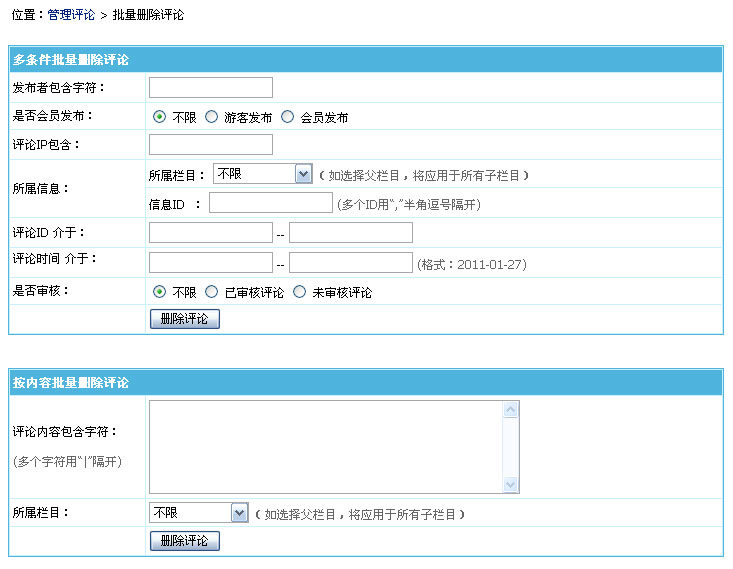Click the 评论ID end value field
733x569 pixels.
coord(350,233)
